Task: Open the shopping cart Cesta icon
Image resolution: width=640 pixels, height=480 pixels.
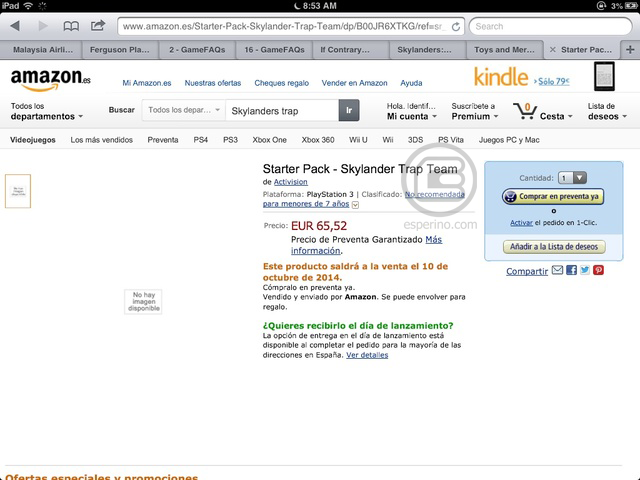Action: (x=524, y=110)
